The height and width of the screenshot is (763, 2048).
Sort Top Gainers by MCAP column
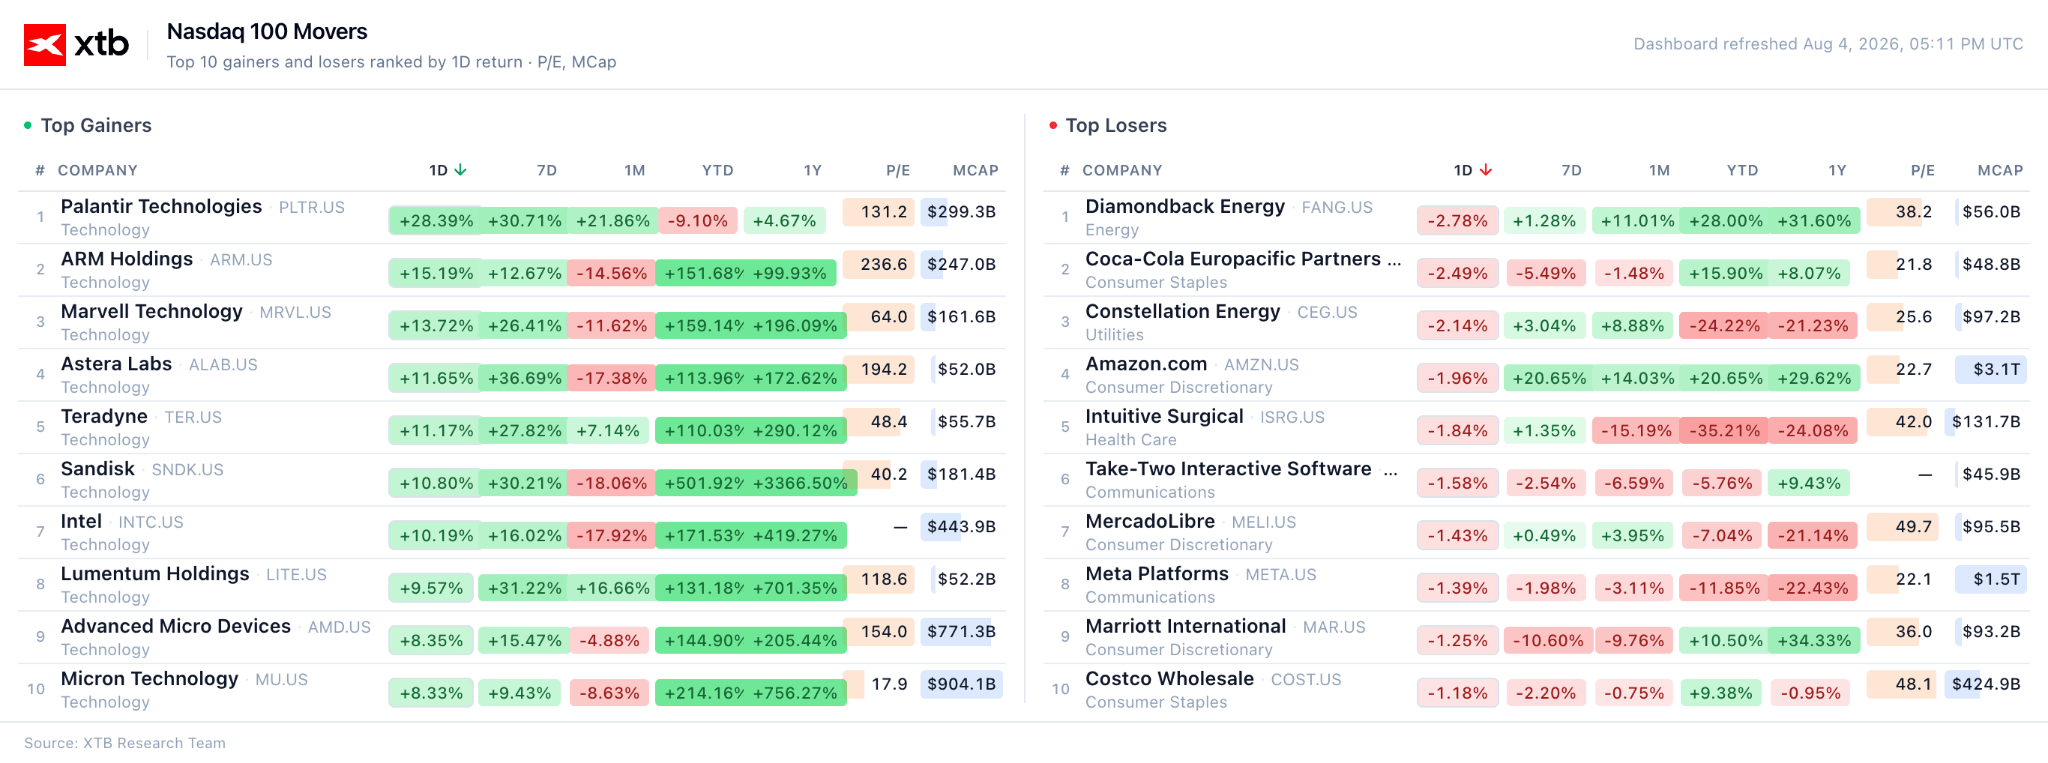976,170
